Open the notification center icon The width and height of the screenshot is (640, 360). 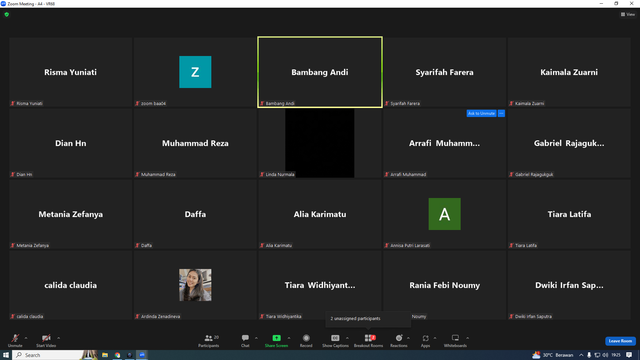pyautogui.click(x=629, y=355)
